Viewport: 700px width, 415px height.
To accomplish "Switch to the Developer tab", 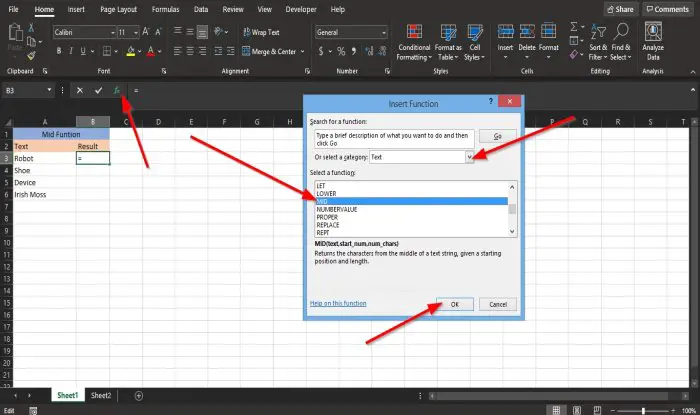I will (x=301, y=9).
